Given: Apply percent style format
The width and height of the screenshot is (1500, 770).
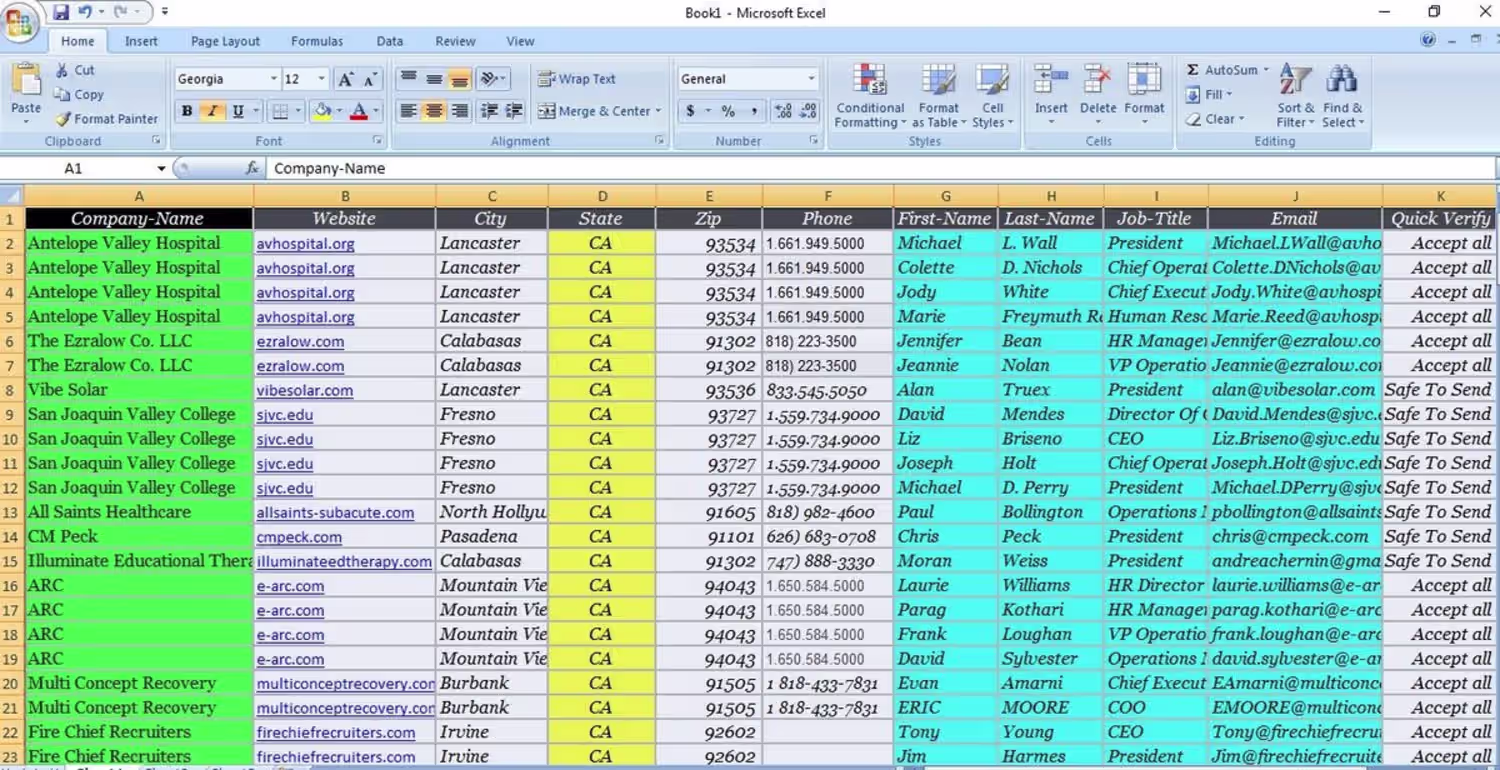Looking at the screenshot, I should click(x=728, y=111).
